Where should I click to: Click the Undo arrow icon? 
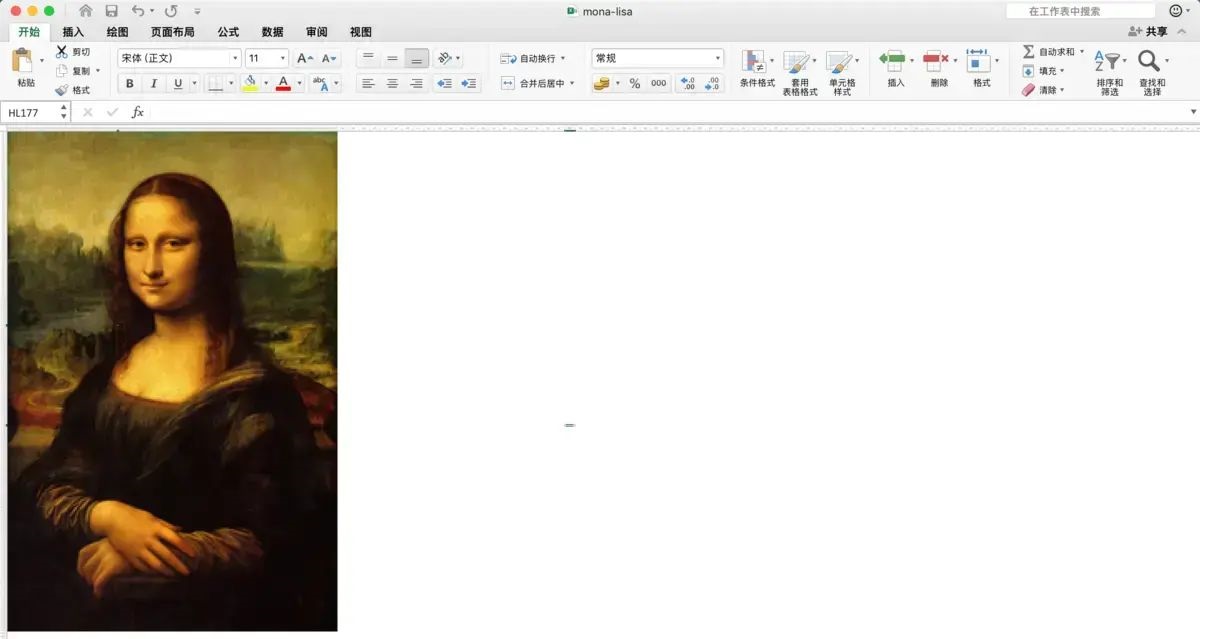pos(138,11)
